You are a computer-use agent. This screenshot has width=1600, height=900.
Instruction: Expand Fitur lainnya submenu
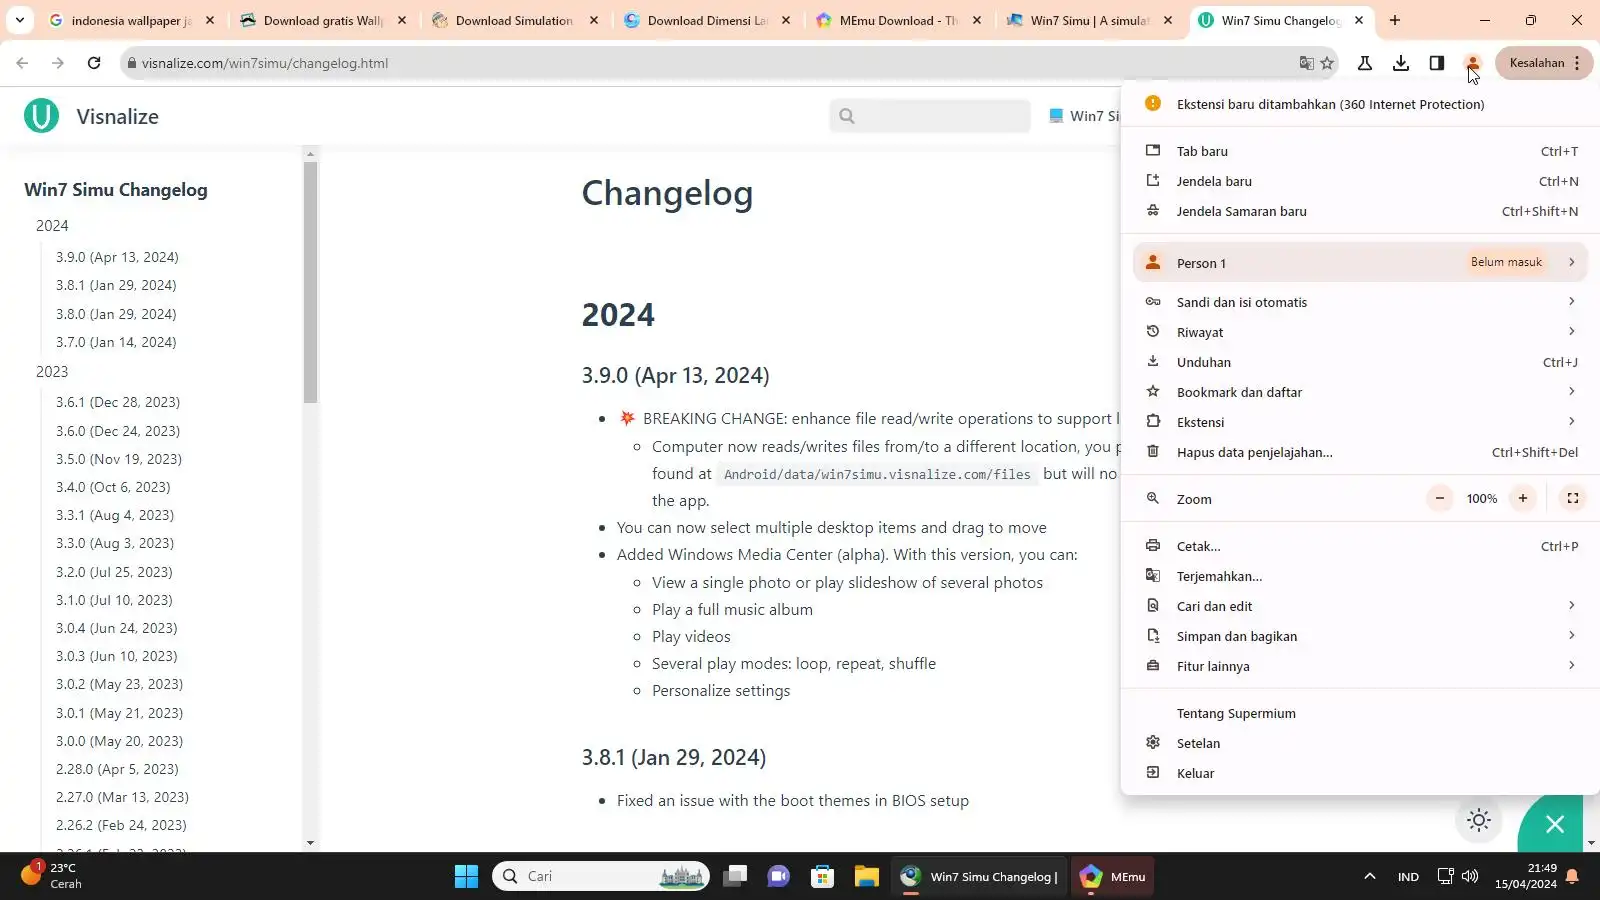(1360, 666)
